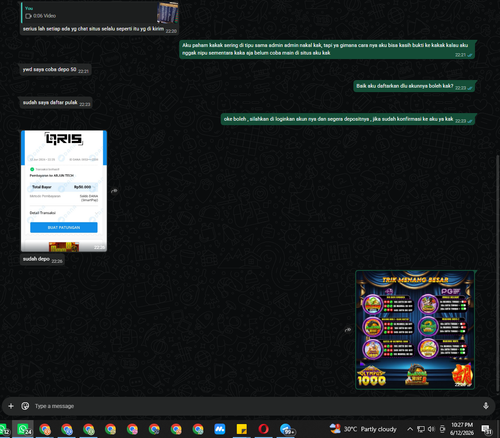Open the notification center icon
Image resolution: width=500 pixels, height=438 pixels.
486,429
